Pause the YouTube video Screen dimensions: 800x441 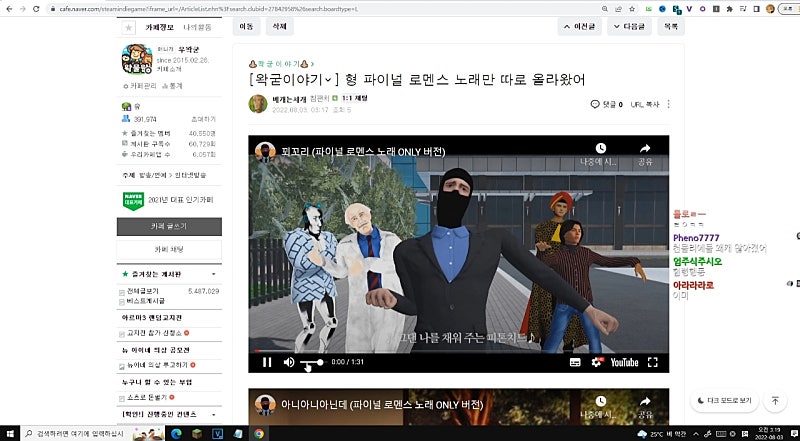[266, 362]
